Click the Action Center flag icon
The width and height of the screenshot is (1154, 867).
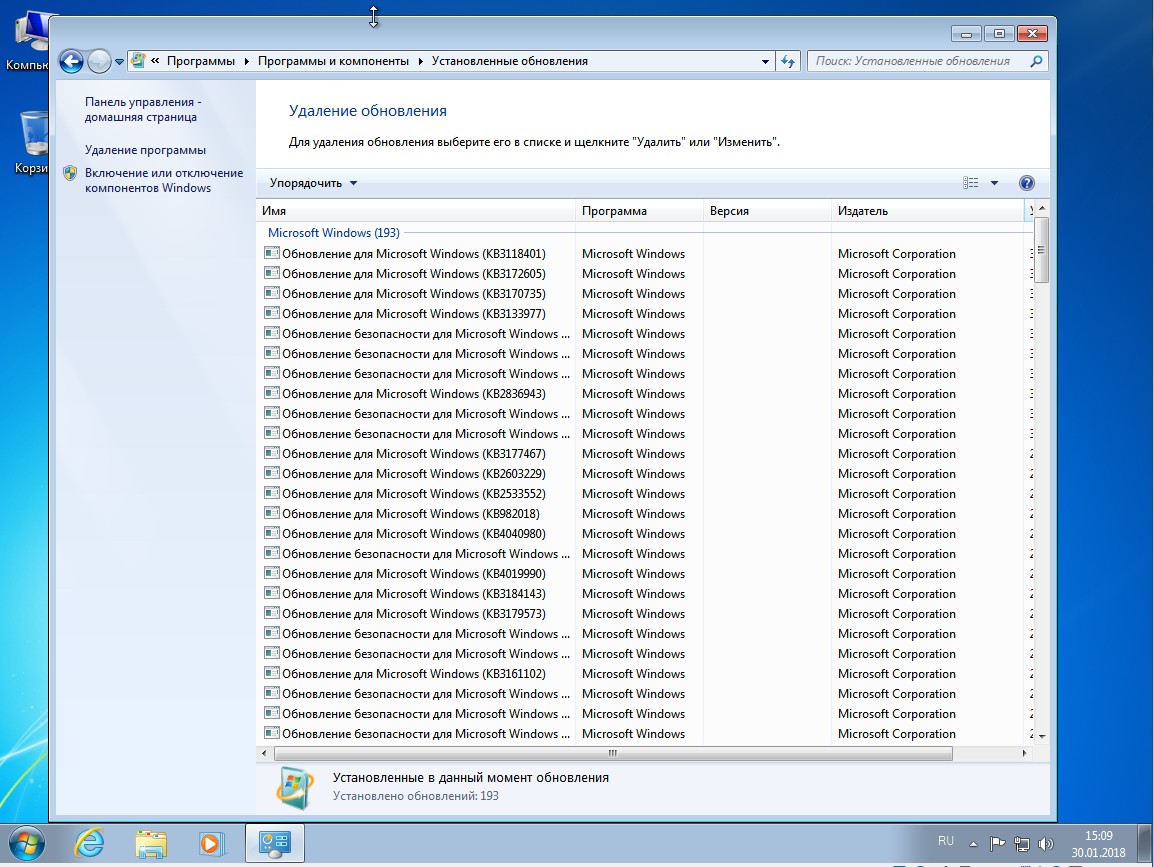point(997,843)
